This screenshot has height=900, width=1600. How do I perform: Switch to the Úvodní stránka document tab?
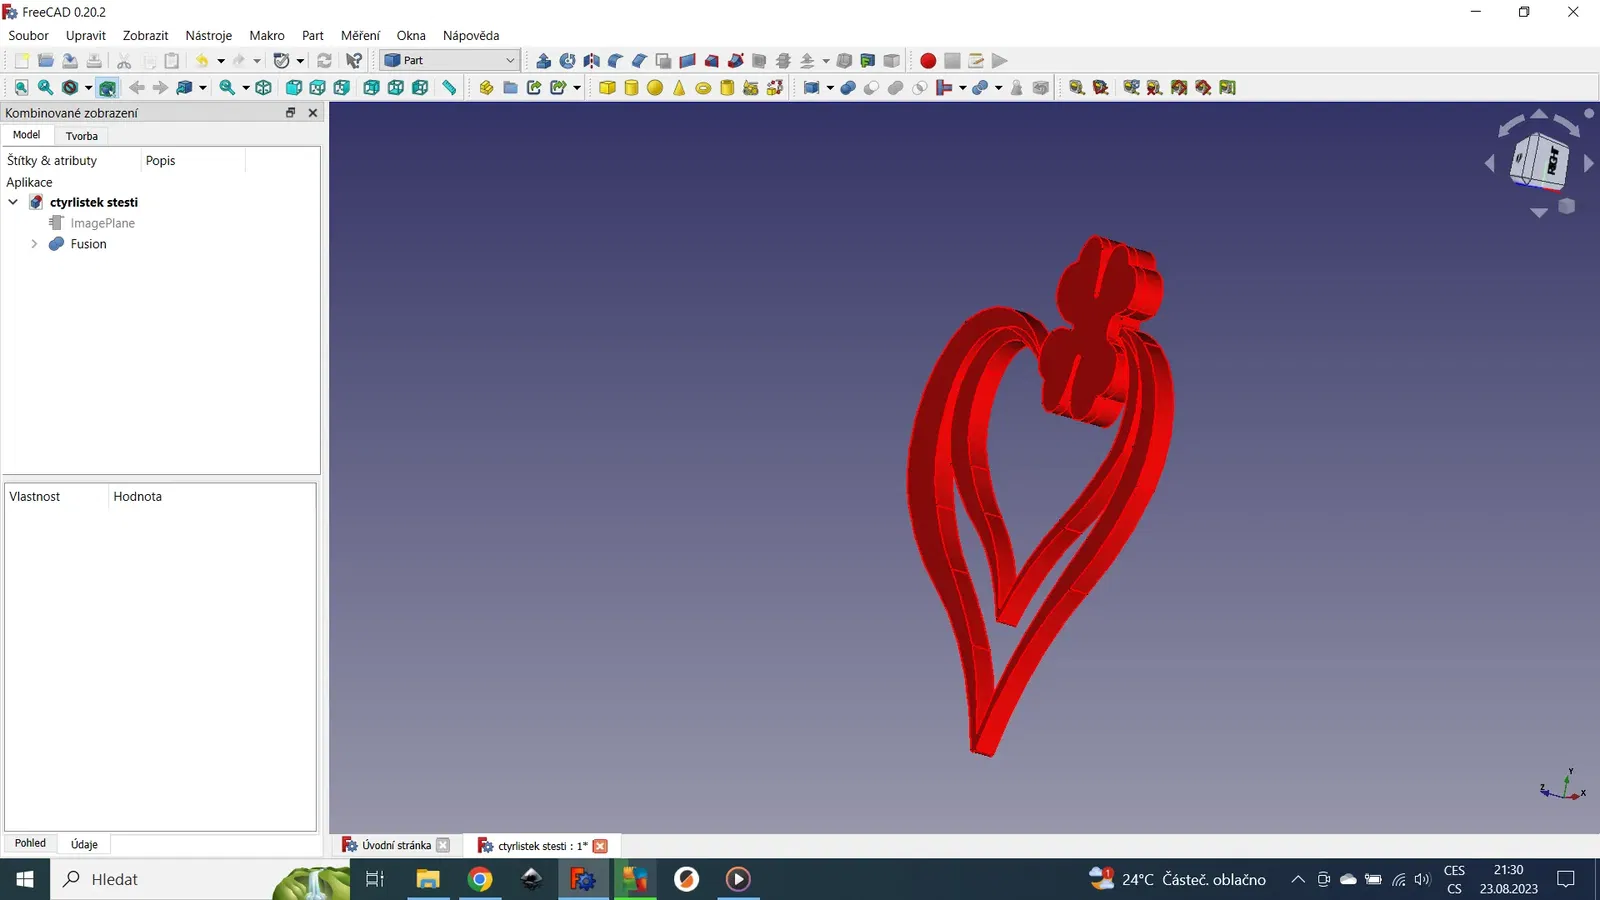point(396,845)
